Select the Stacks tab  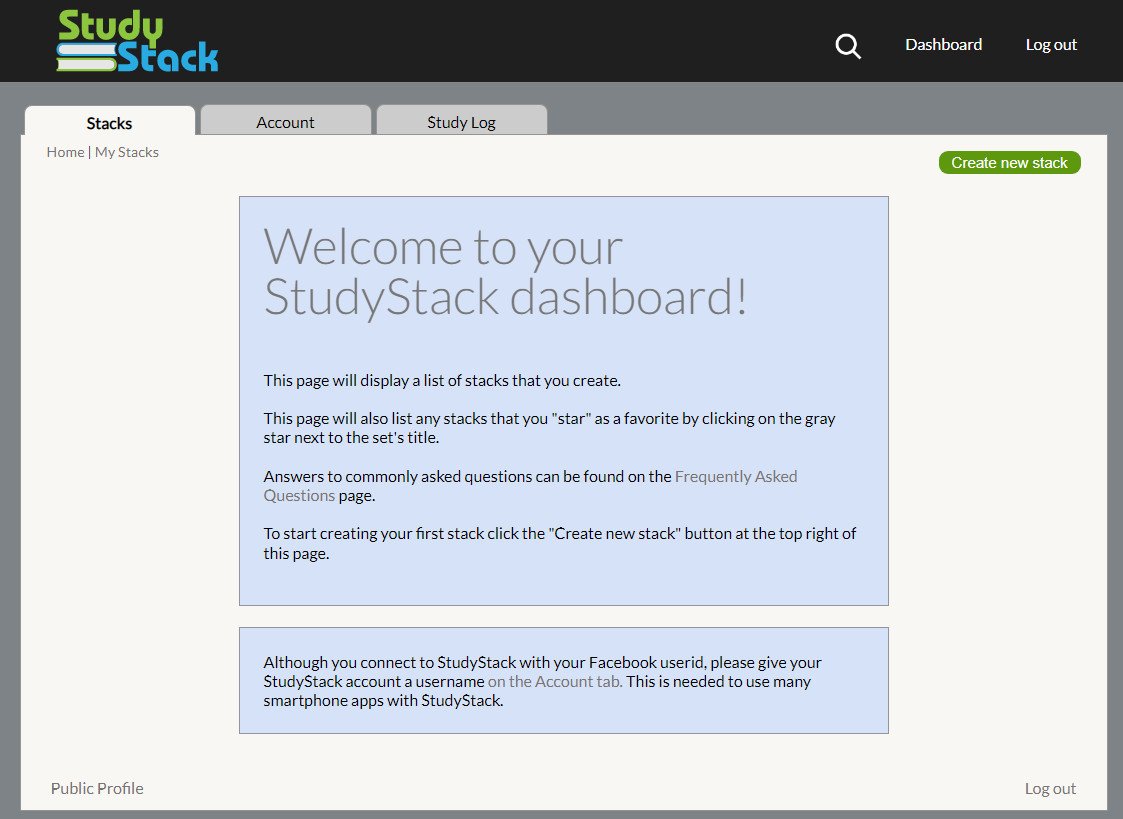click(109, 123)
